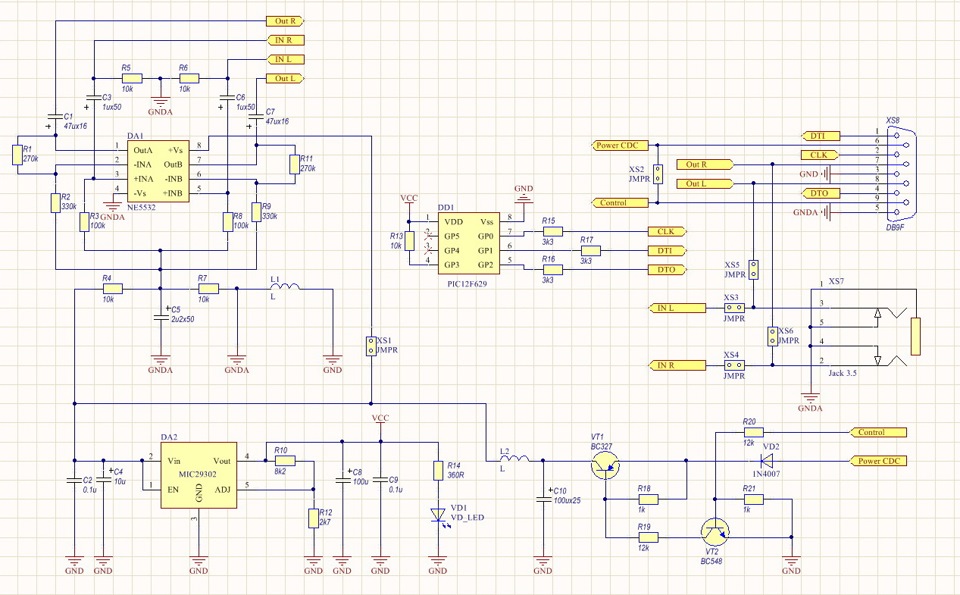Select the Control port beside resistor R20
This screenshot has height=595, width=960.
coord(878,432)
